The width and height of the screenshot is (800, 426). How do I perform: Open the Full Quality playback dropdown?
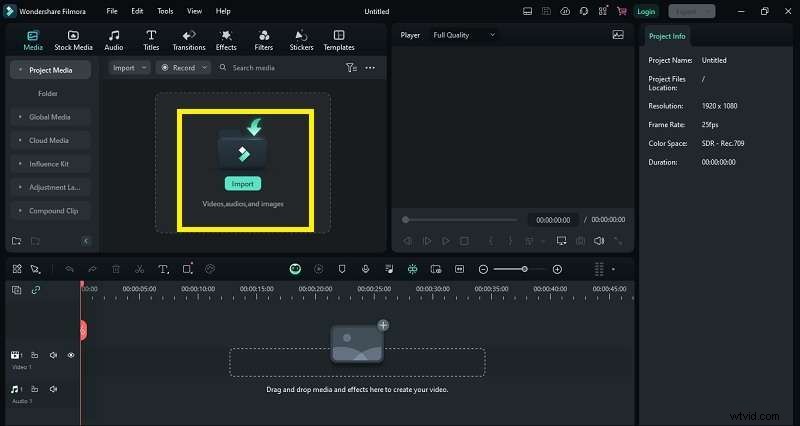(x=464, y=35)
